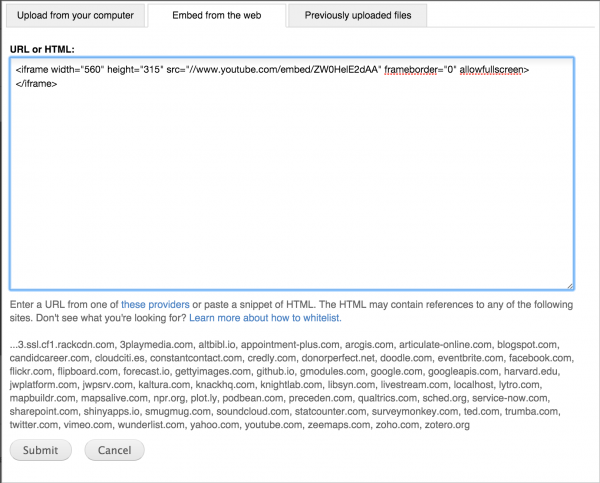Click the closing '</iframe>' tag text
Screen dimensions: 600x483
tap(36, 83)
